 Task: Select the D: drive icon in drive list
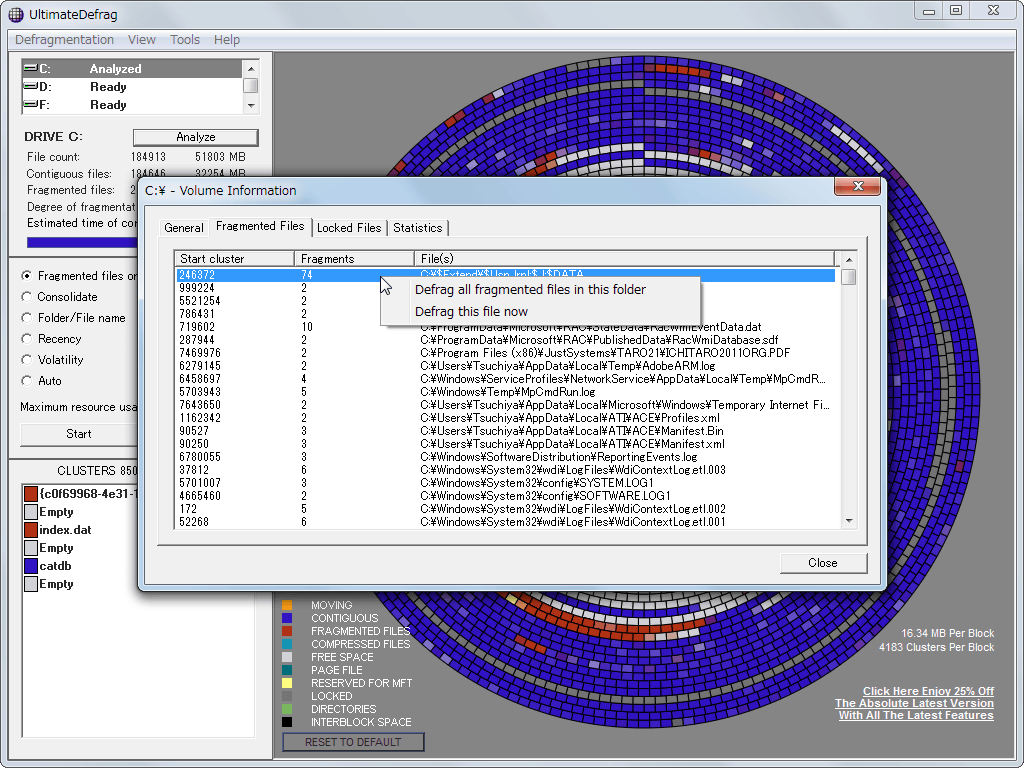point(30,86)
